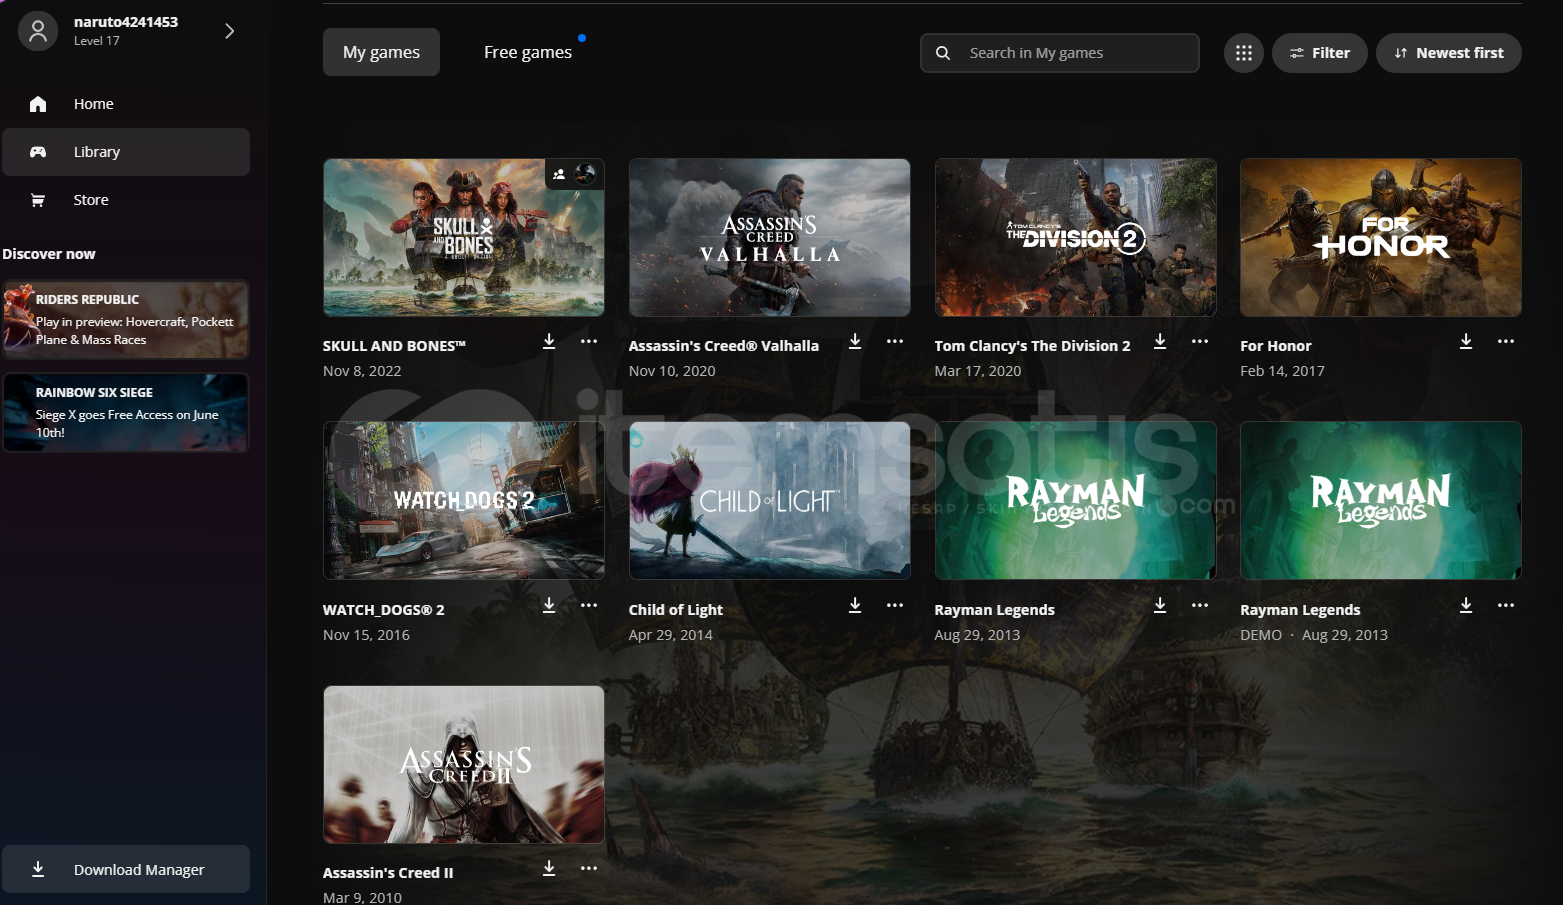Viewport: 1563px width, 905px height.
Task: Go to Home in the sidebar
Action: (x=126, y=104)
